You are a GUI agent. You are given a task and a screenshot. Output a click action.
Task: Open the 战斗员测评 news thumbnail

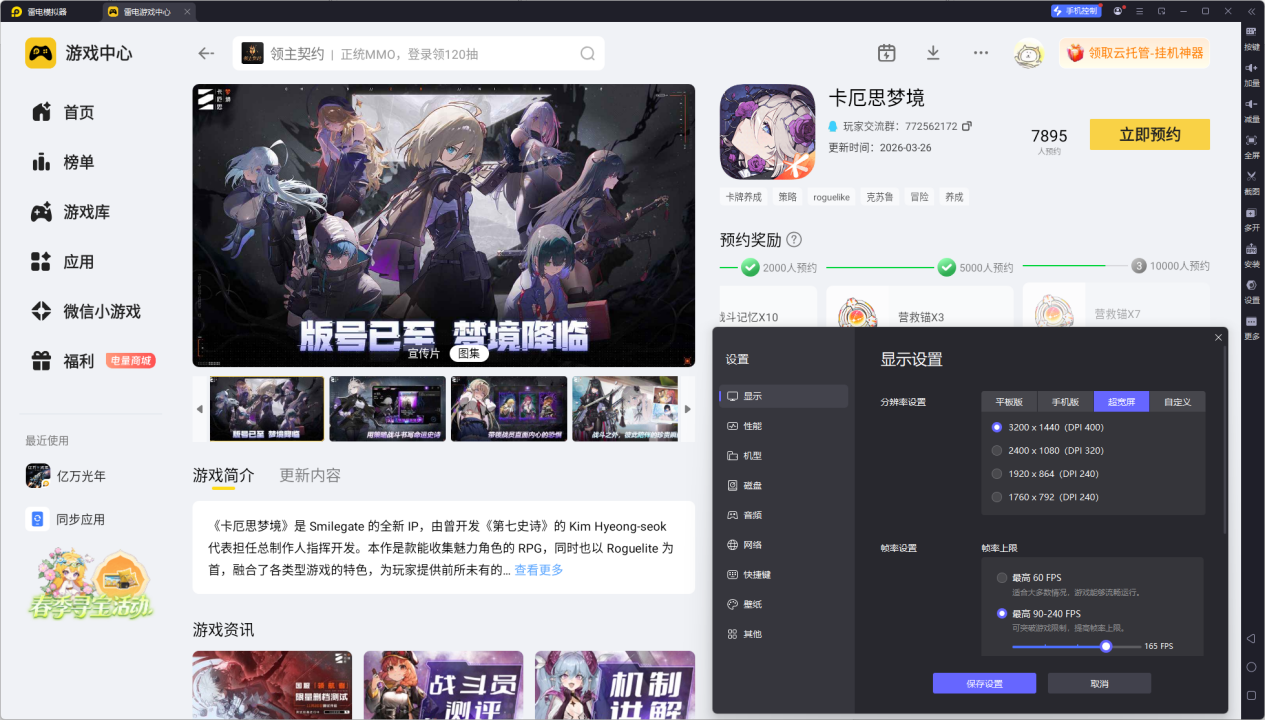pos(443,685)
